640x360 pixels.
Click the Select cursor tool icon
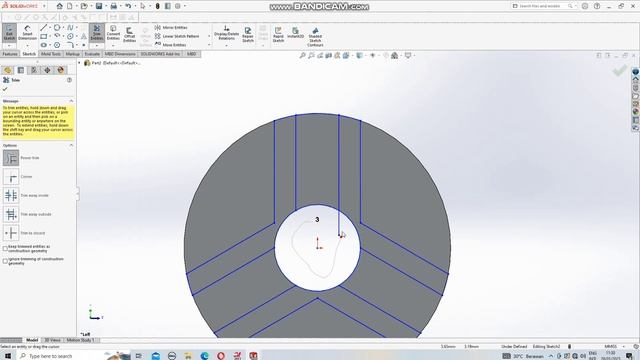point(143,6)
